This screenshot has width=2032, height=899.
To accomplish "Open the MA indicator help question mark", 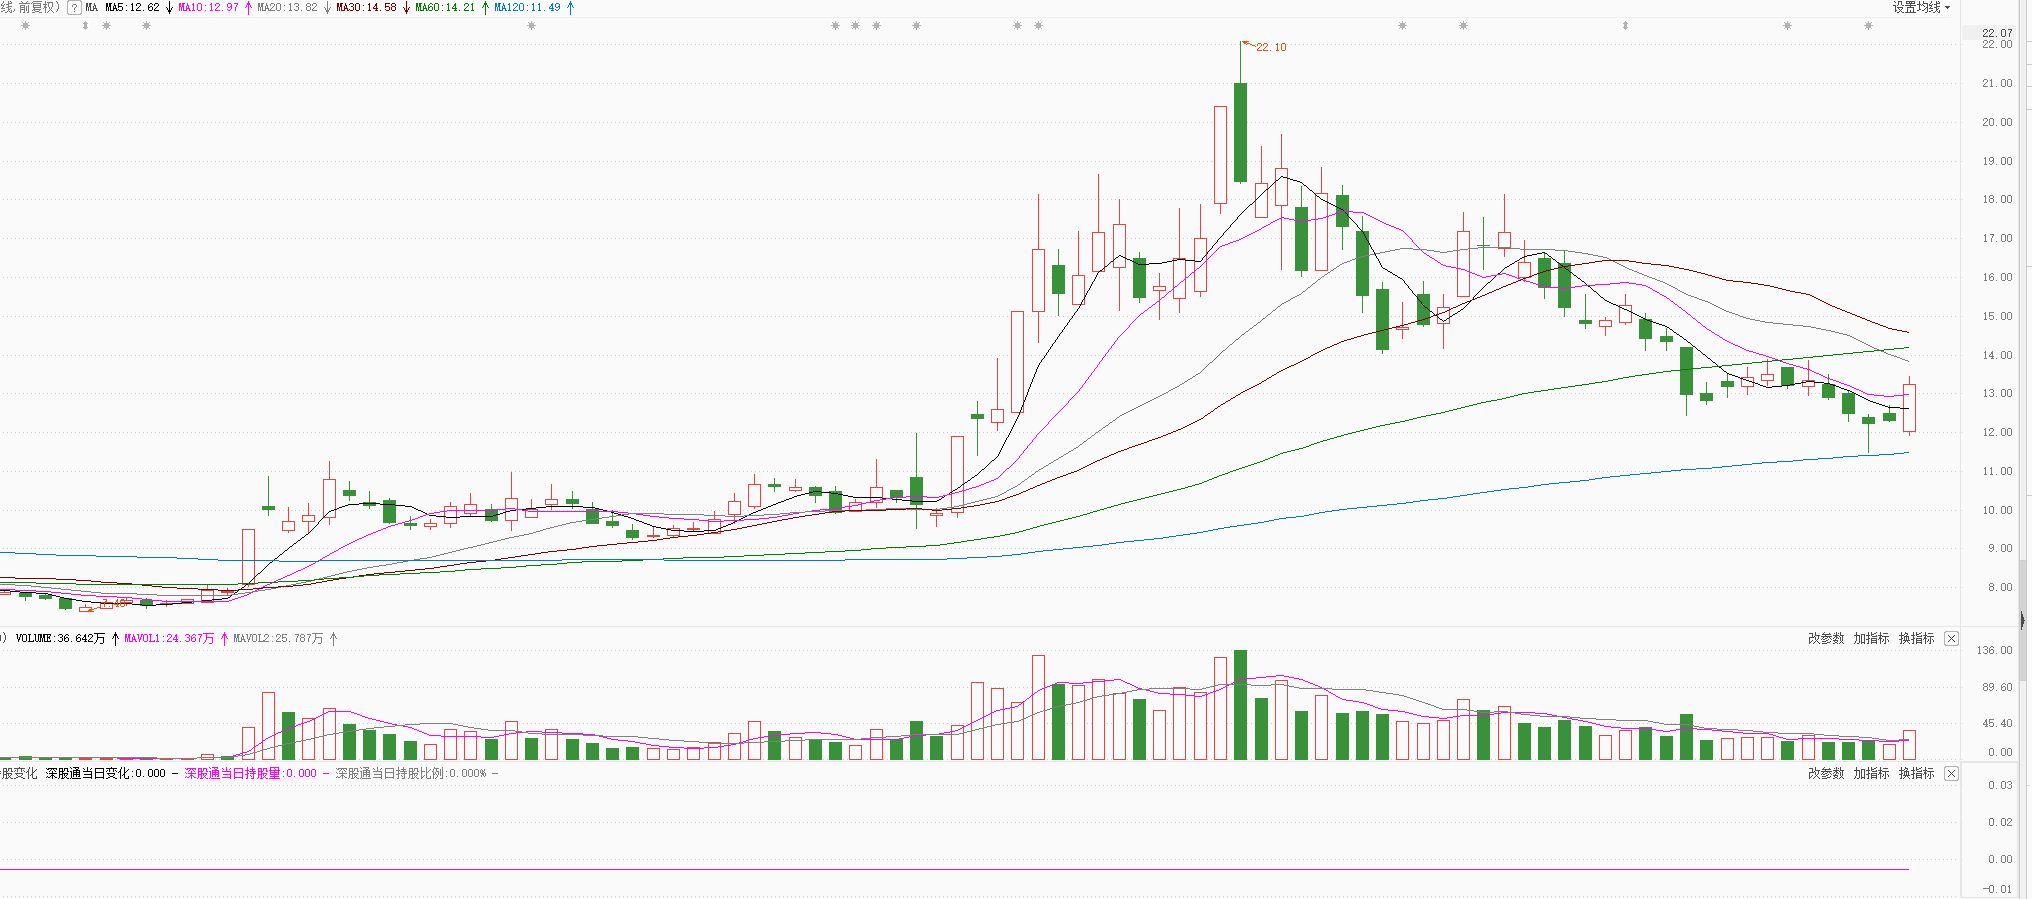I will pos(74,7).
